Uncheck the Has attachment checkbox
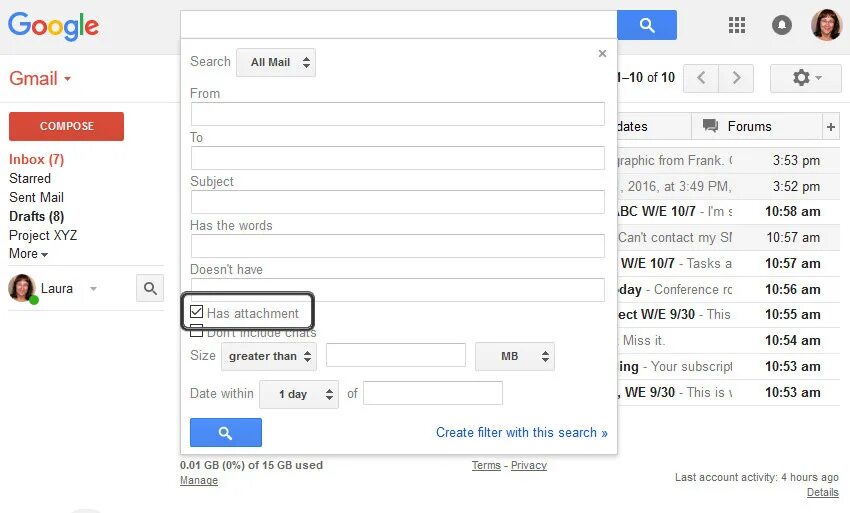The height and width of the screenshot is (513, 850). pos(197,312)
